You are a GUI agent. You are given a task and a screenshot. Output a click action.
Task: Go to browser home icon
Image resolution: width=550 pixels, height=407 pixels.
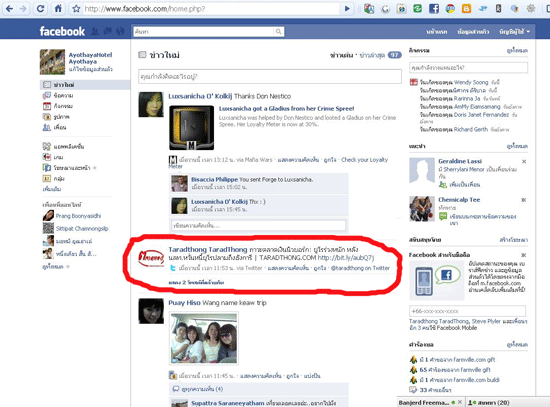tap(58, 8)
